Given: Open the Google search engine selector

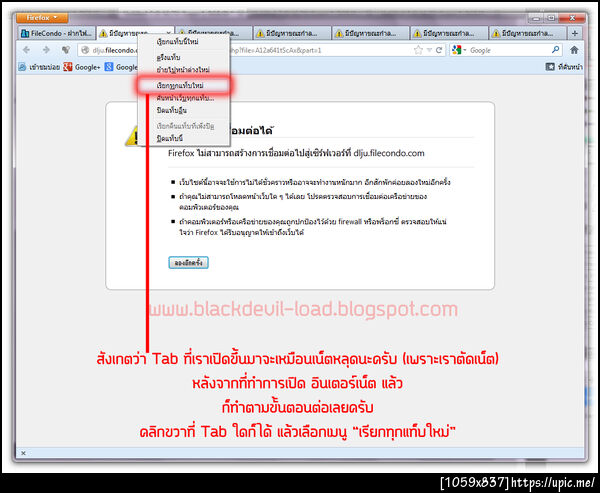Looking at the screenshot, I should click(x=458, y=50).
